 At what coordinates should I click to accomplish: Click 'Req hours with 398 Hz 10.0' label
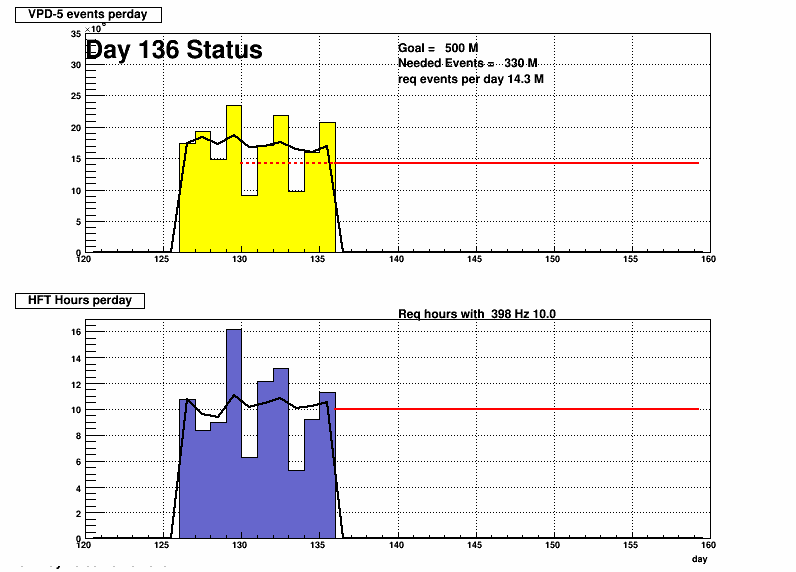[x=477, y=314]
